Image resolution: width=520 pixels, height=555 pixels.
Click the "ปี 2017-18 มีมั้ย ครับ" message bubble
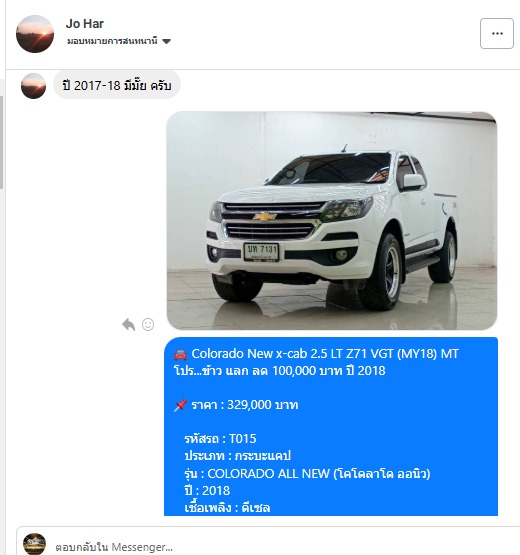point(117,85)
